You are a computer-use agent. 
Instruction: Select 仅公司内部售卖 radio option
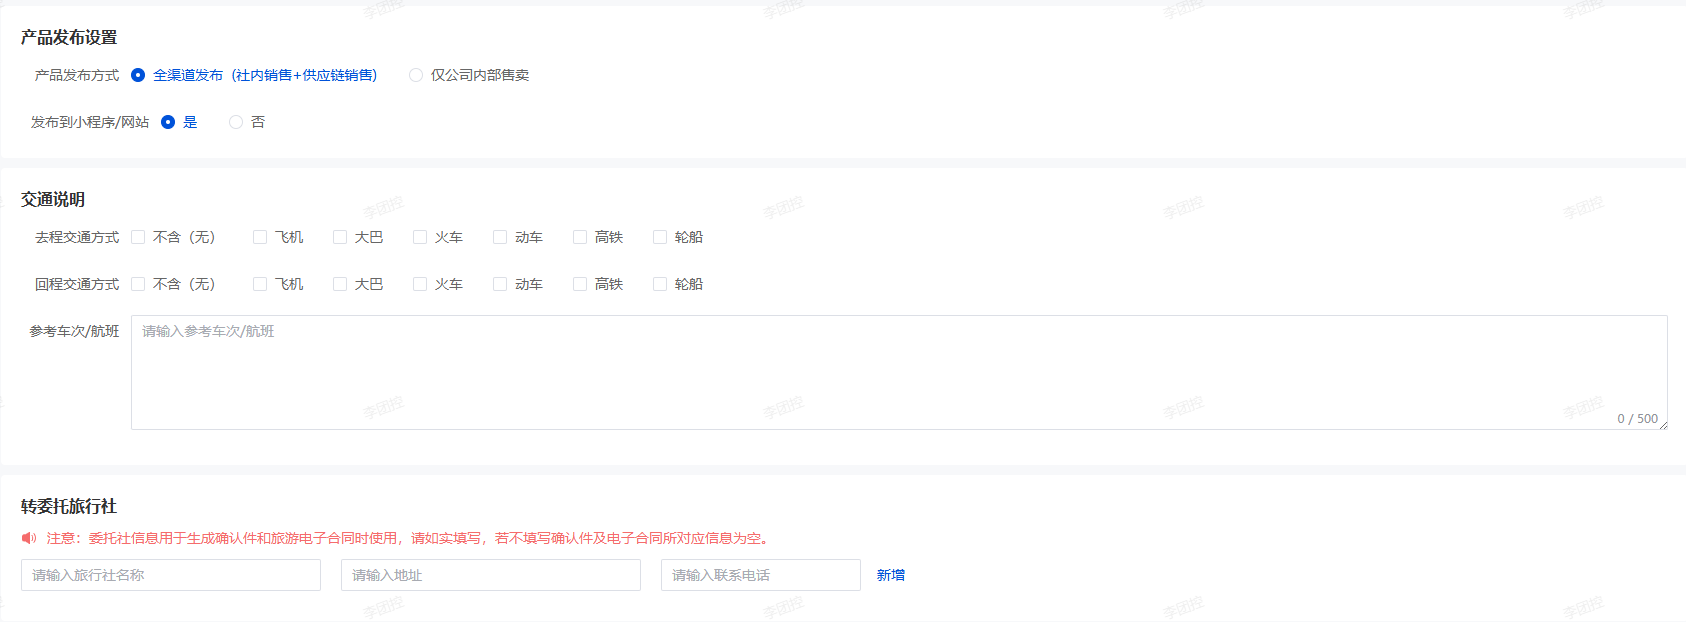(416, 75)
